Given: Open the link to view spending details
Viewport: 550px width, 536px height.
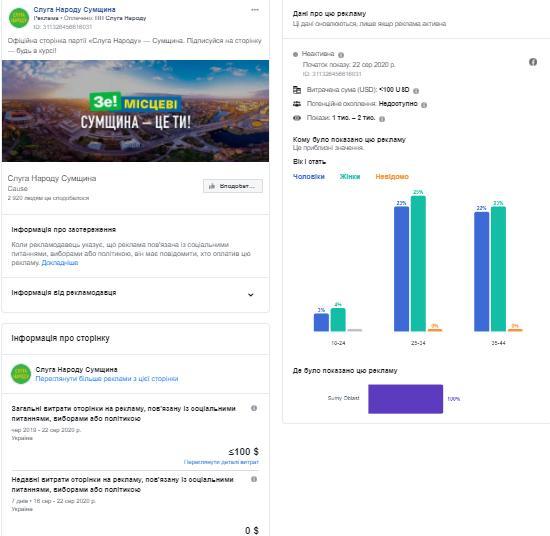Looking at the screenshot, I should (x=221, y=462).
